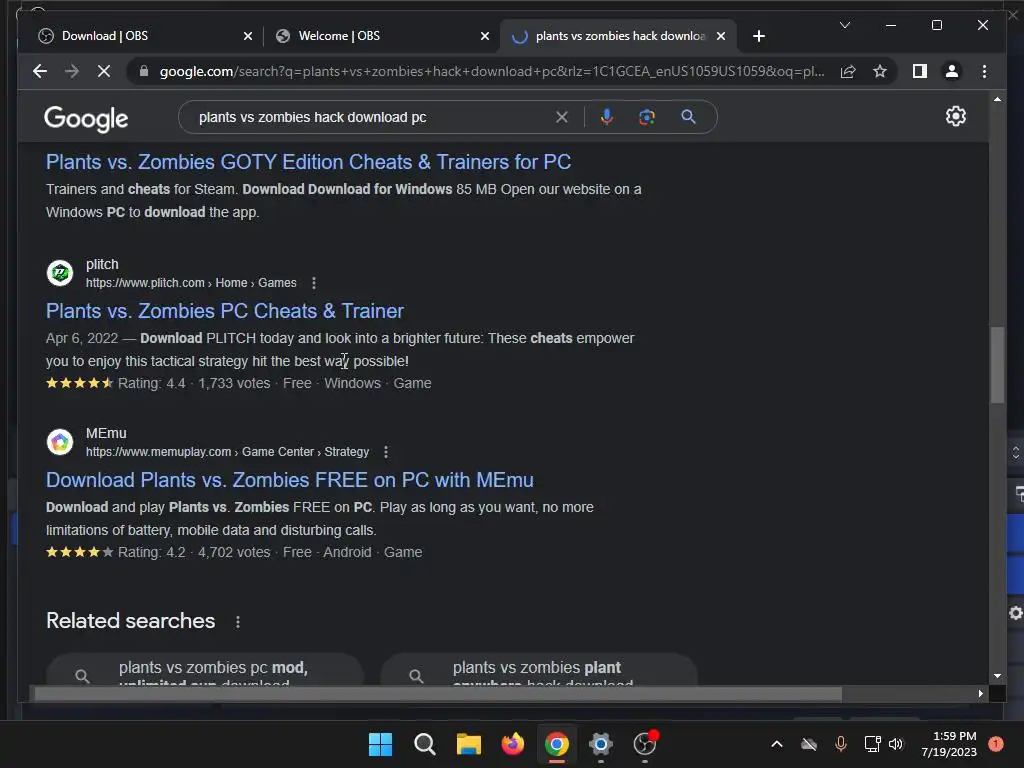This screenshot has width=1024, height=768.
Task: Close the plants vs zombies search tab
Action: pos(721,36)
